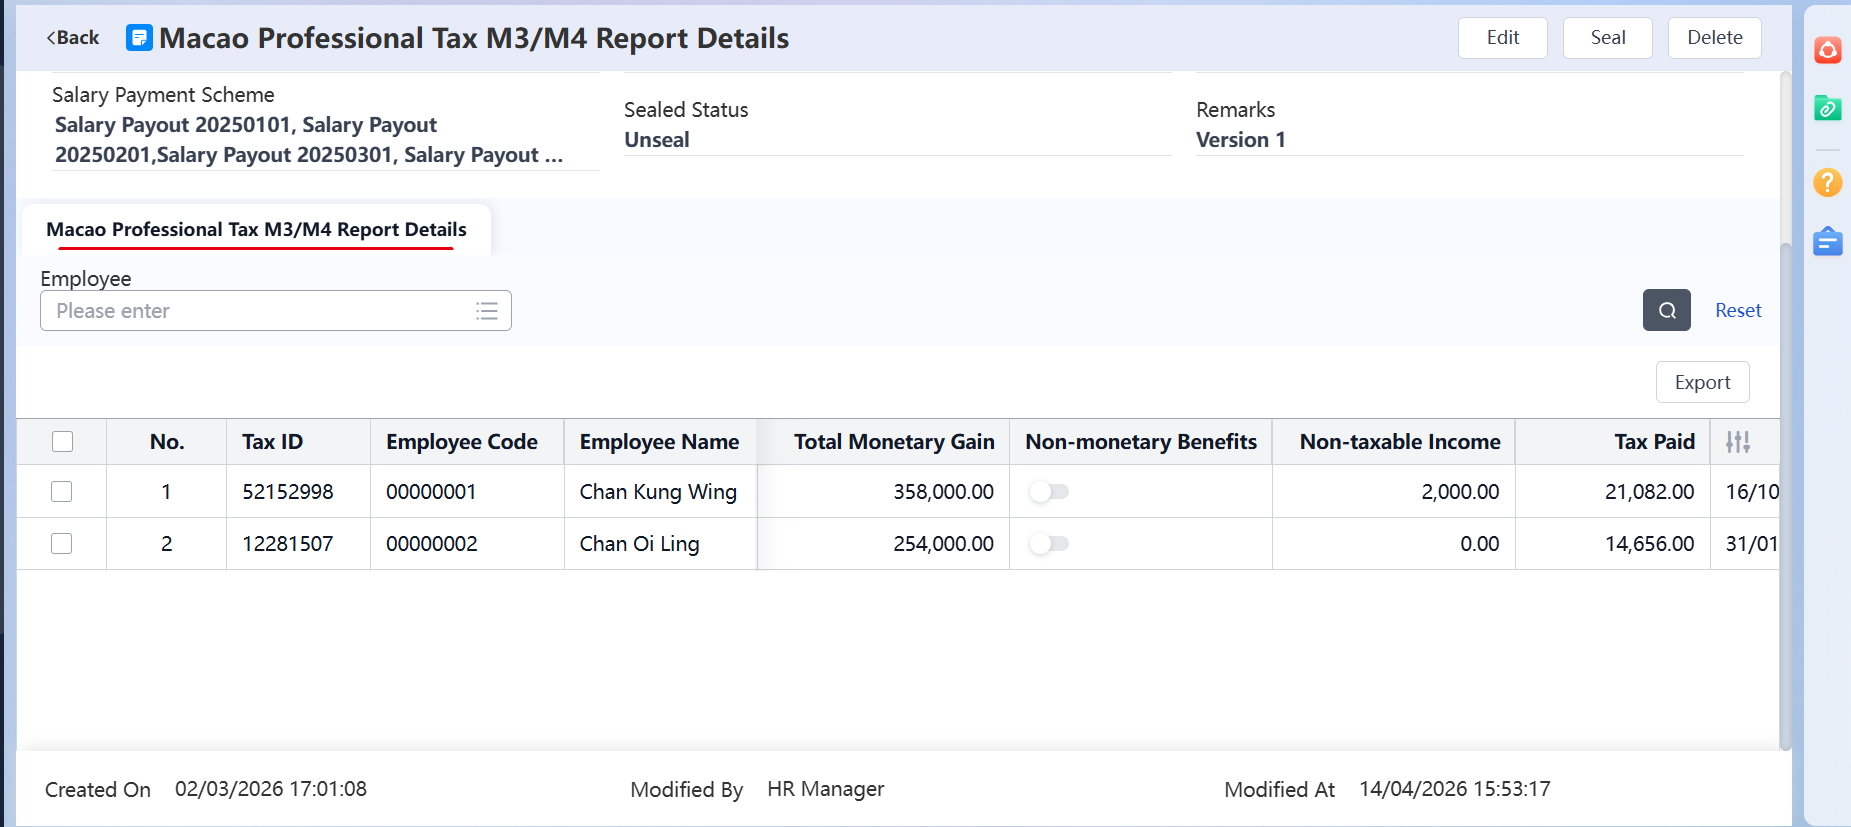Click the blue briefcase icon in sidebar

pyautogui.click(x=1827, y=242)
